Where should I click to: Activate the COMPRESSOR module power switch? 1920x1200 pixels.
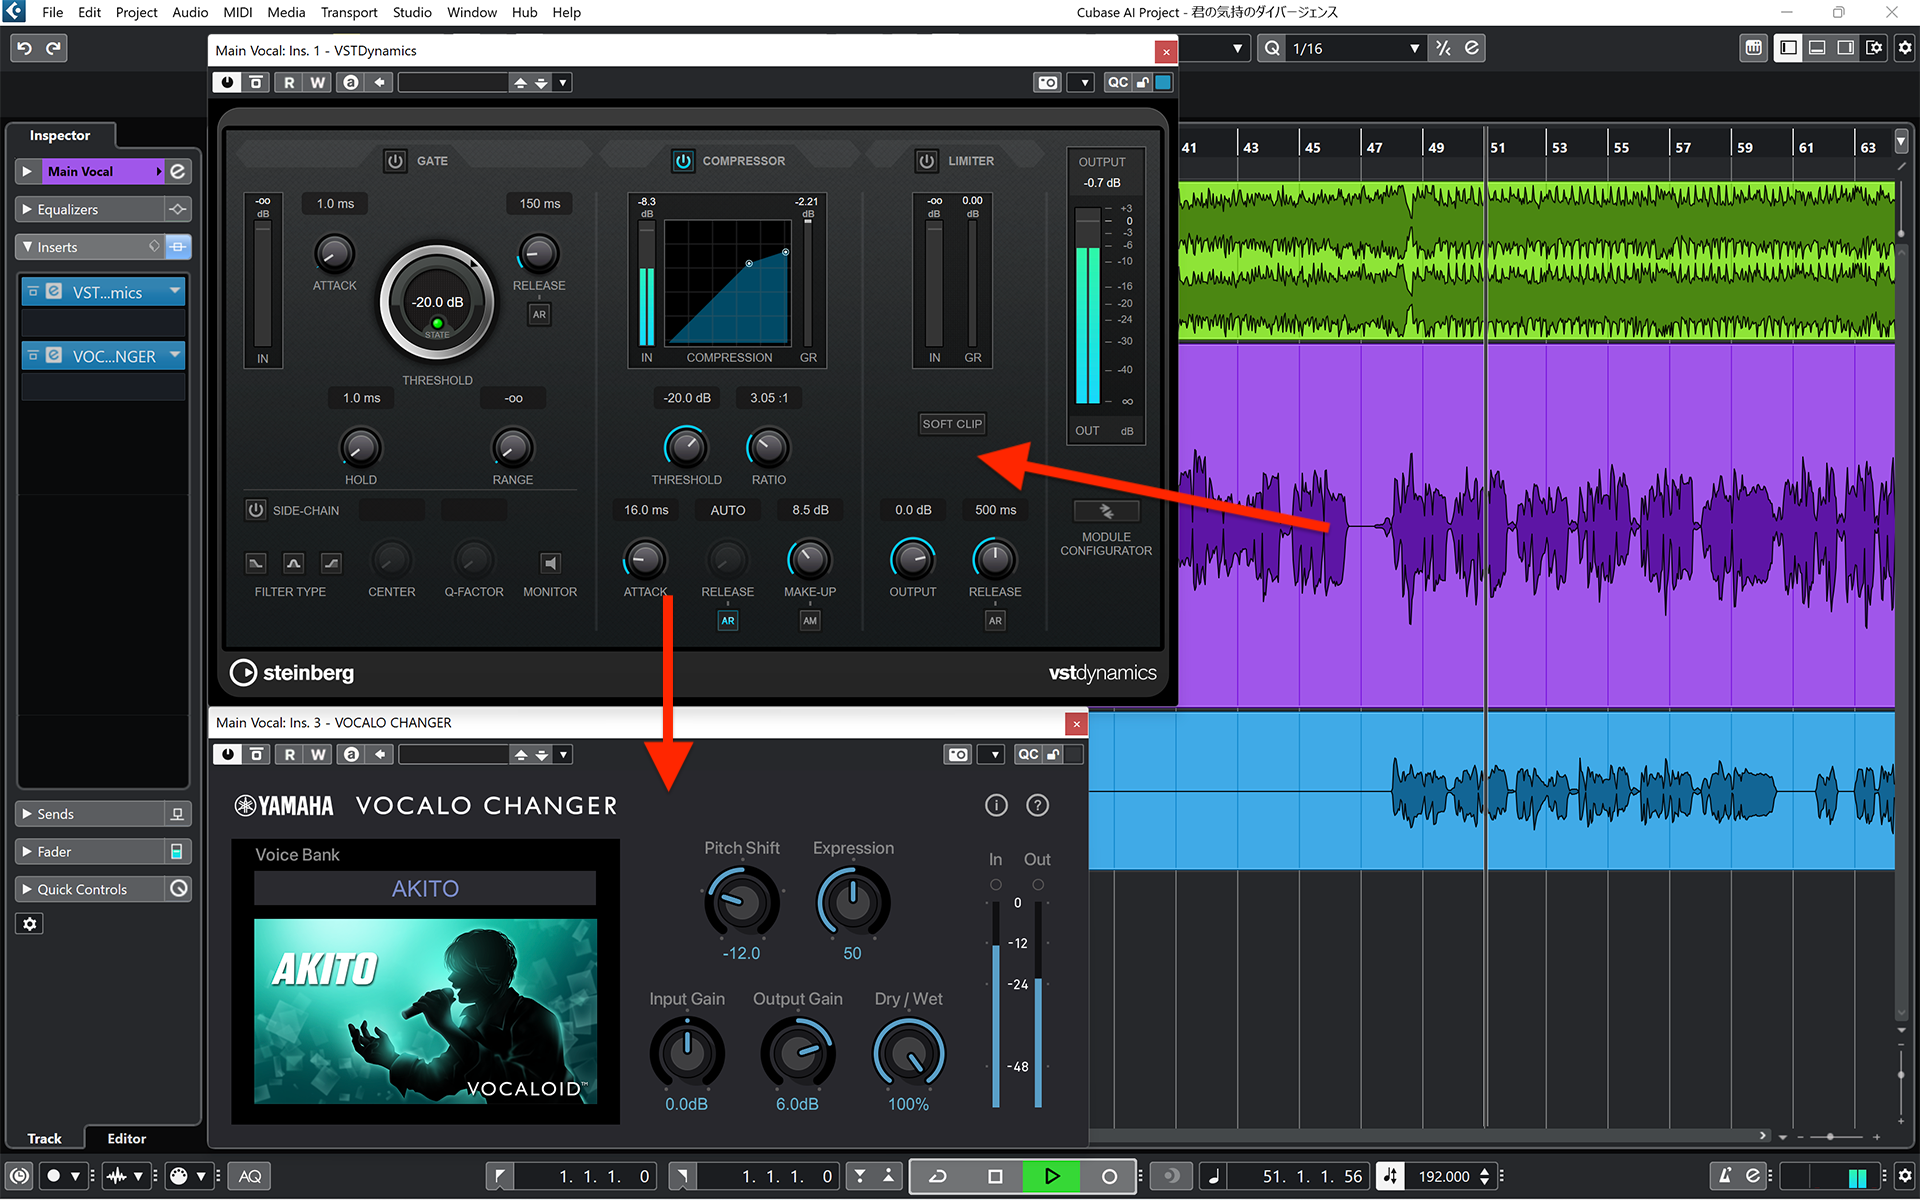(x=681, y=160)
